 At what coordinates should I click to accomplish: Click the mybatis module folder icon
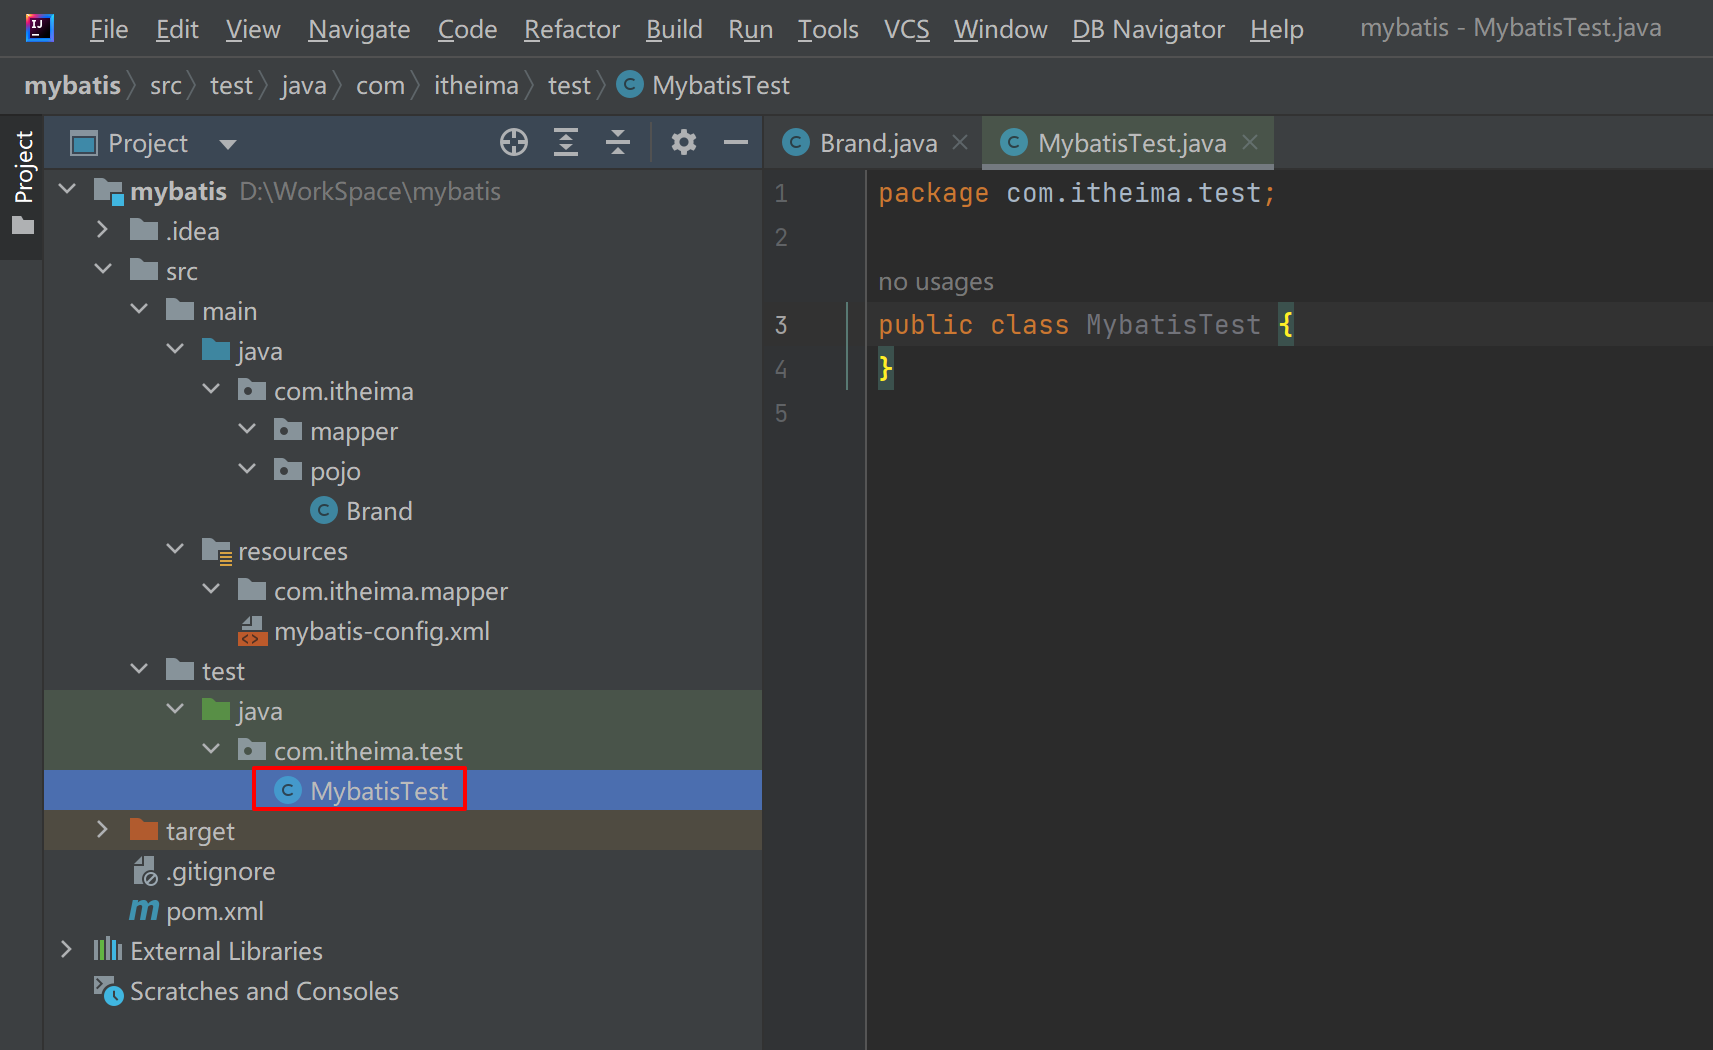(108, 191)
